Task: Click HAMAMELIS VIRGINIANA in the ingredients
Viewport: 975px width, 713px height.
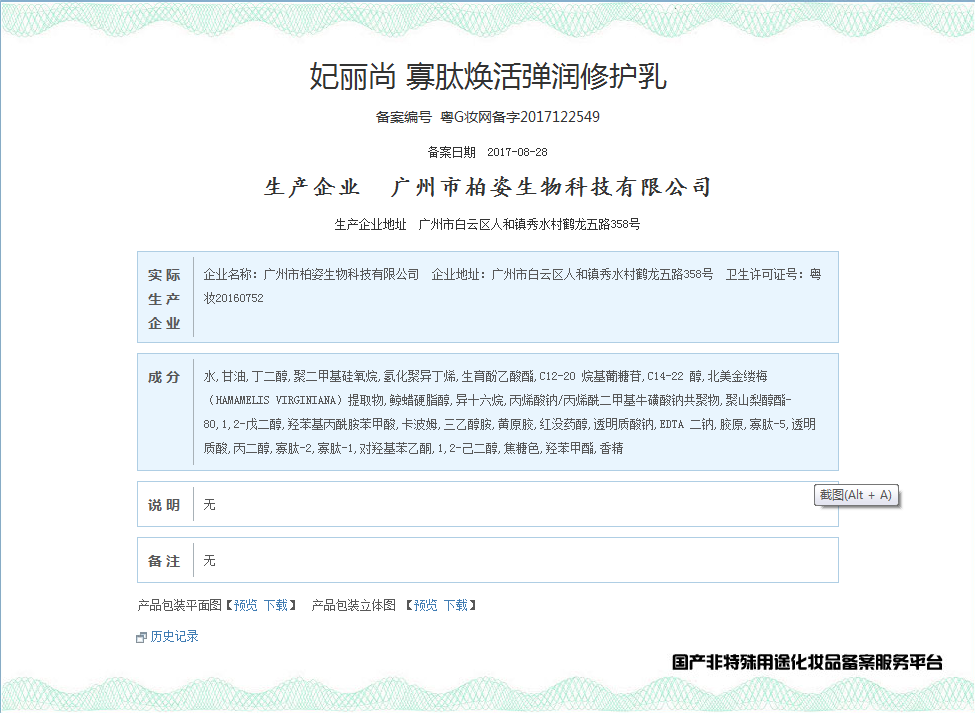Action: (x=275, y=400)
